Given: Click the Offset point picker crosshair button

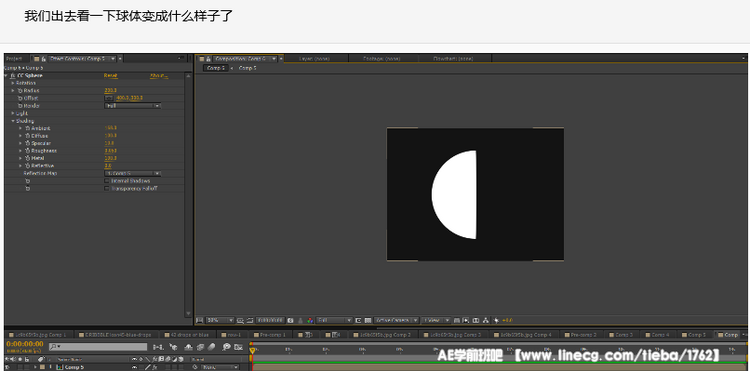Looking at the screenshot, I should (109, 98).
